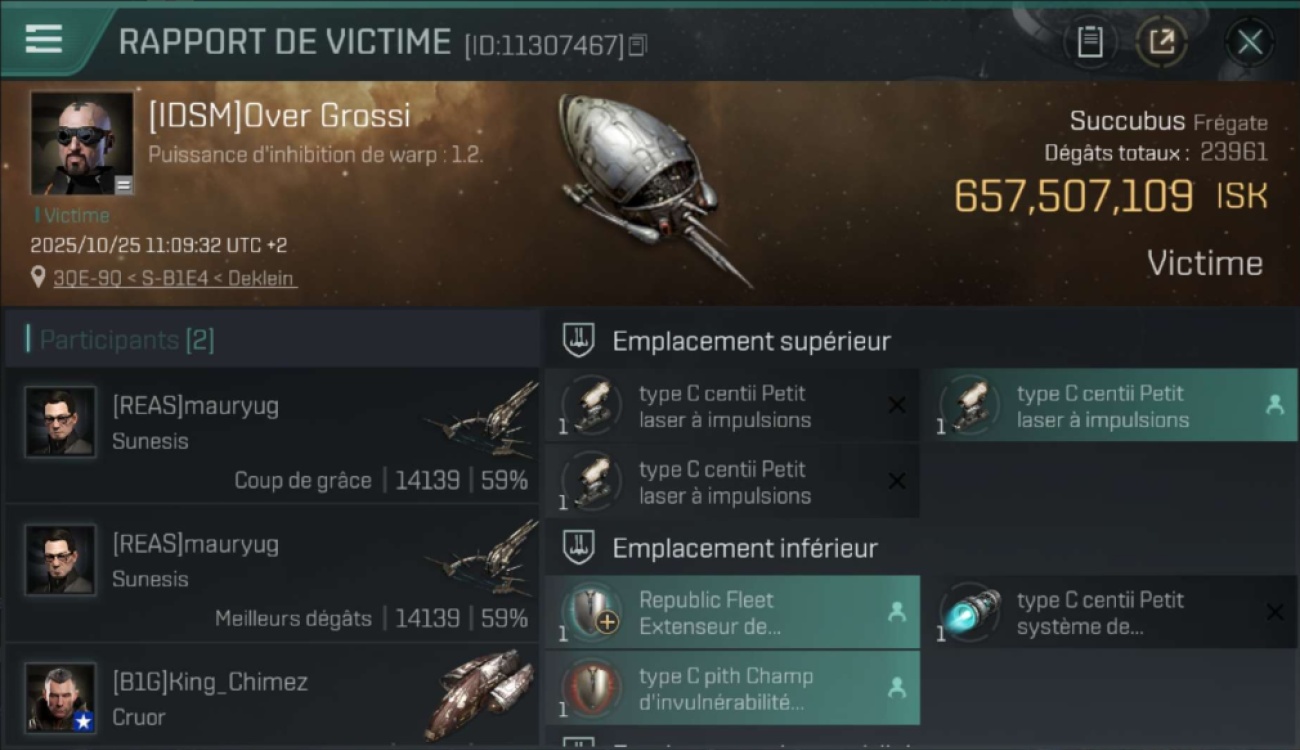Open King_Chimez participant portrait

(x=61, y=697)
